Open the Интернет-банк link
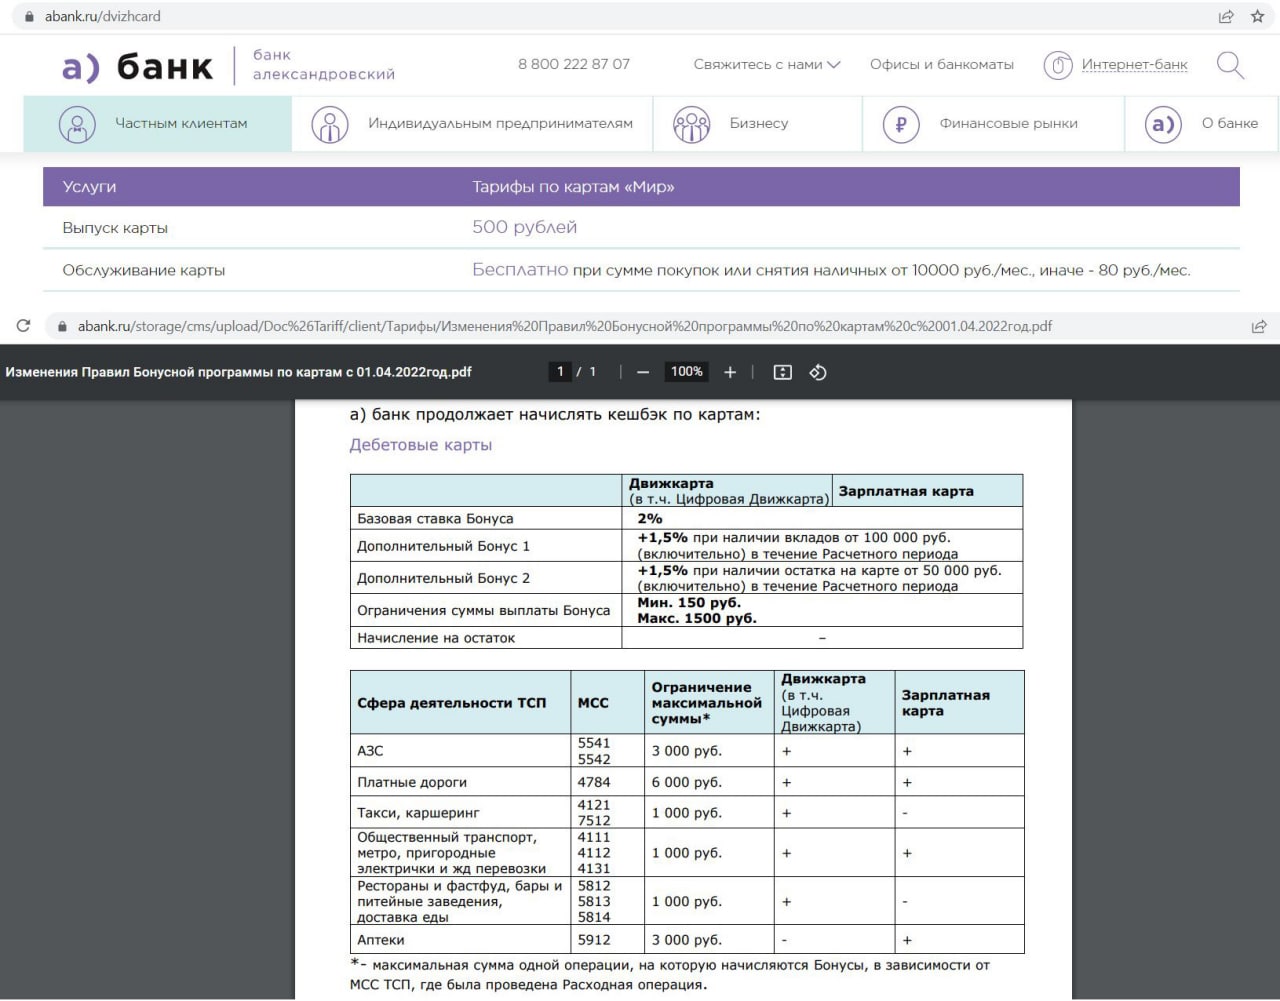The height and width of the screenshot is (1001, 1280). 1134,65
